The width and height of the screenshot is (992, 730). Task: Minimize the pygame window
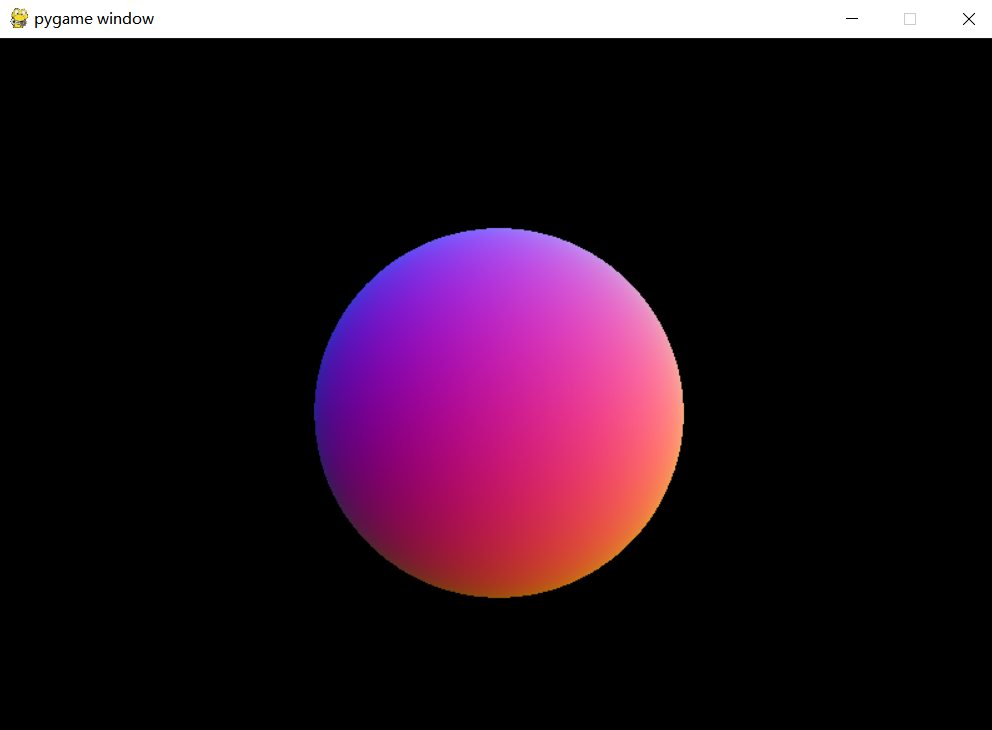pos(852,19)
